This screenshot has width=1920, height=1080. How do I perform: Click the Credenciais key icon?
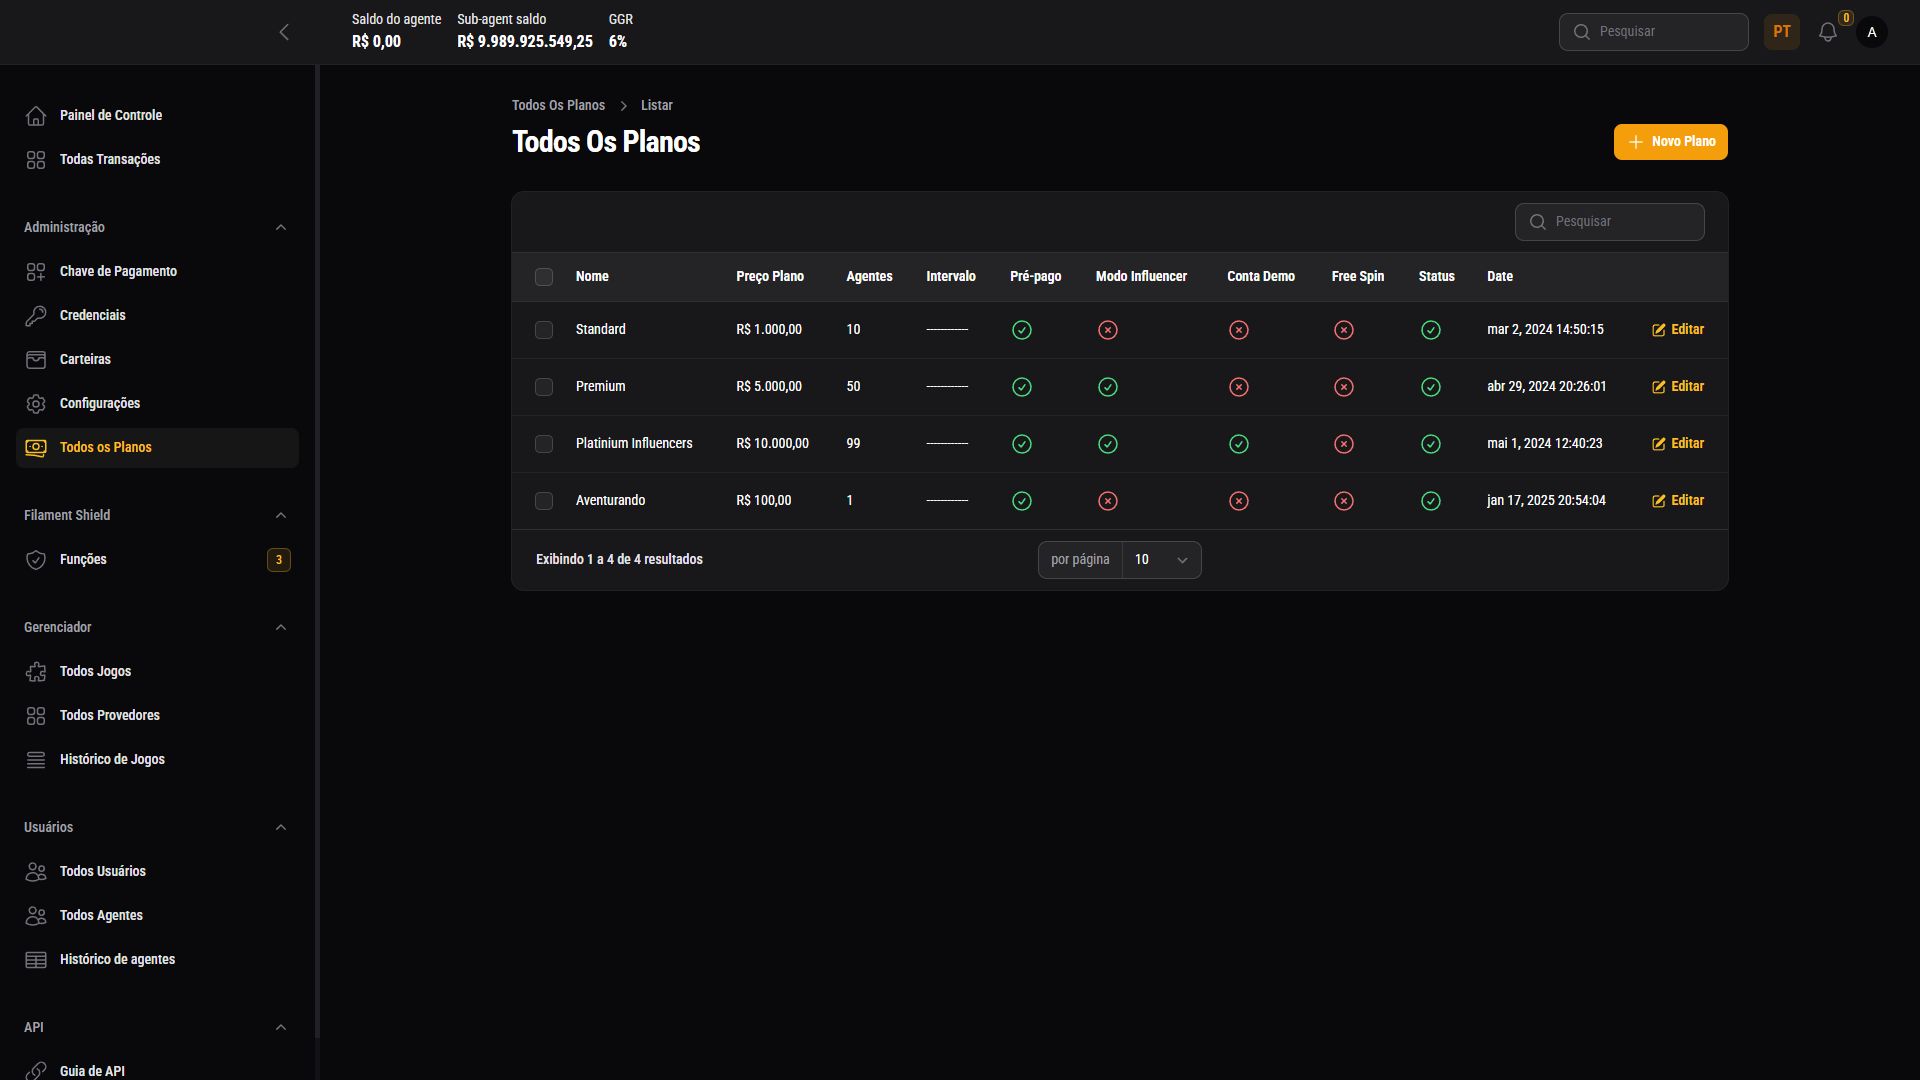click(36, 316)
